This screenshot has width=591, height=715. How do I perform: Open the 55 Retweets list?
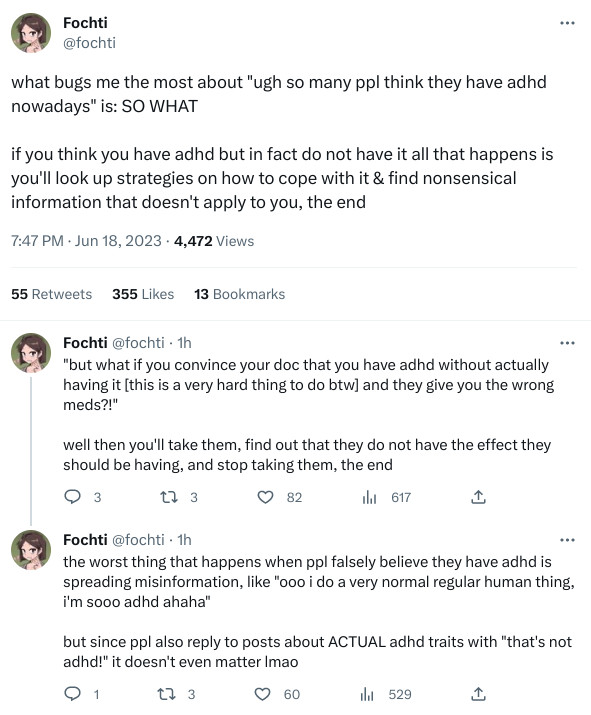[x=52, y=294]
